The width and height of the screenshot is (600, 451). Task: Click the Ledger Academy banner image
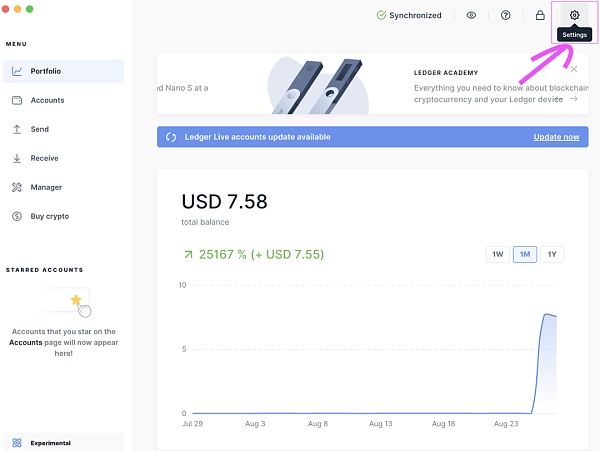317,84
